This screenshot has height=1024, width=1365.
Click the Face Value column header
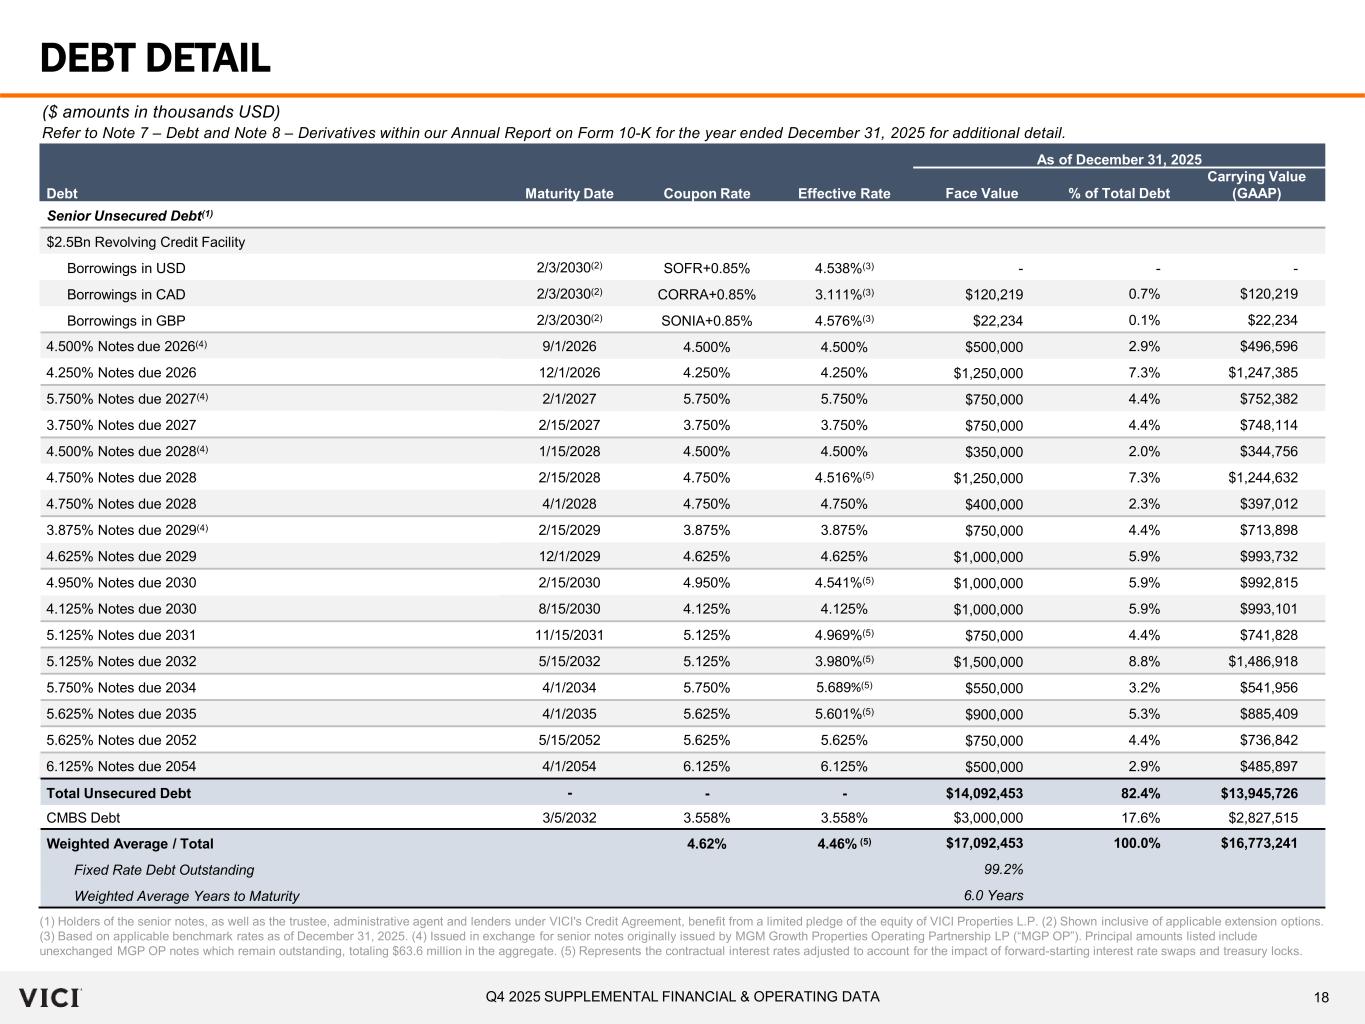click(981, 194)
